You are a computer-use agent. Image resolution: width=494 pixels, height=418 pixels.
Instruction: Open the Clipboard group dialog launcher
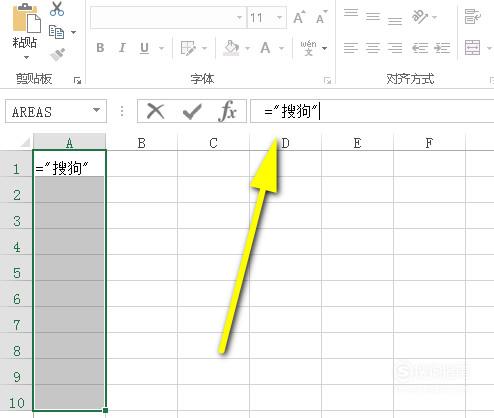pos(77,80)
